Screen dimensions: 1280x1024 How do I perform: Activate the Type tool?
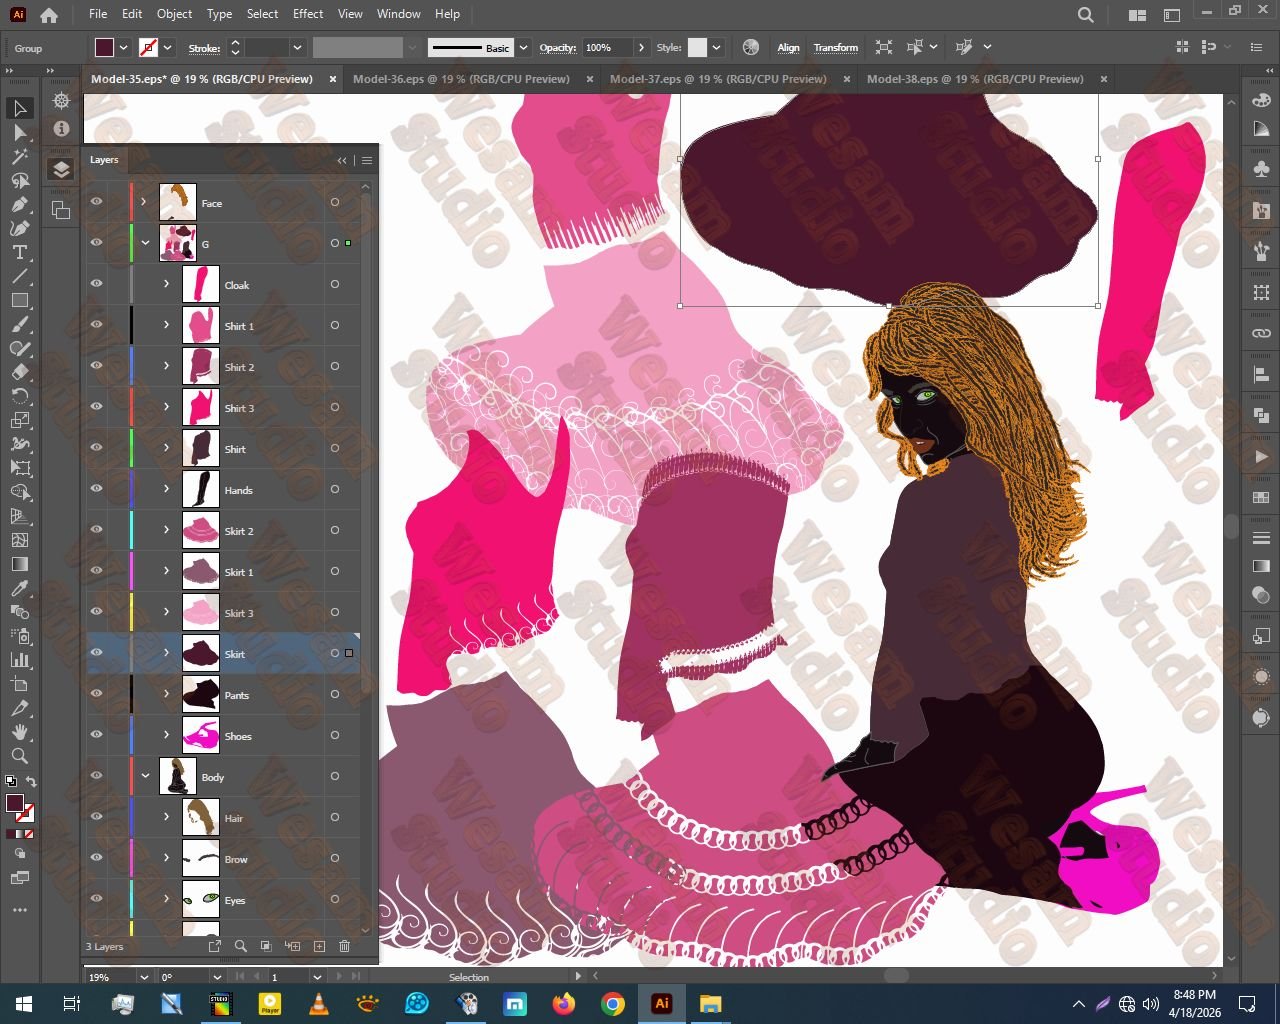point(20,252)
